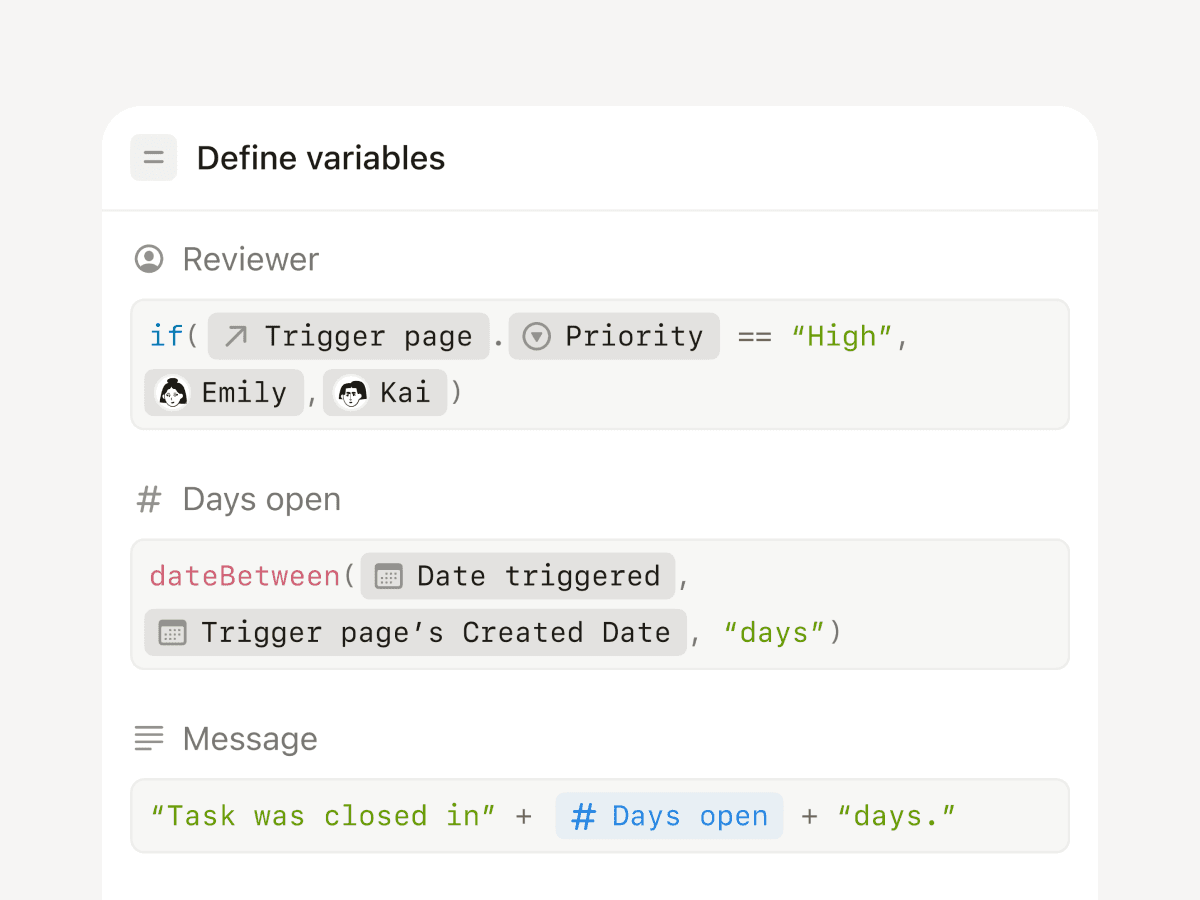Click the Date triggered calendar icon
The image size is (1200, 900).
coord(388,577)
